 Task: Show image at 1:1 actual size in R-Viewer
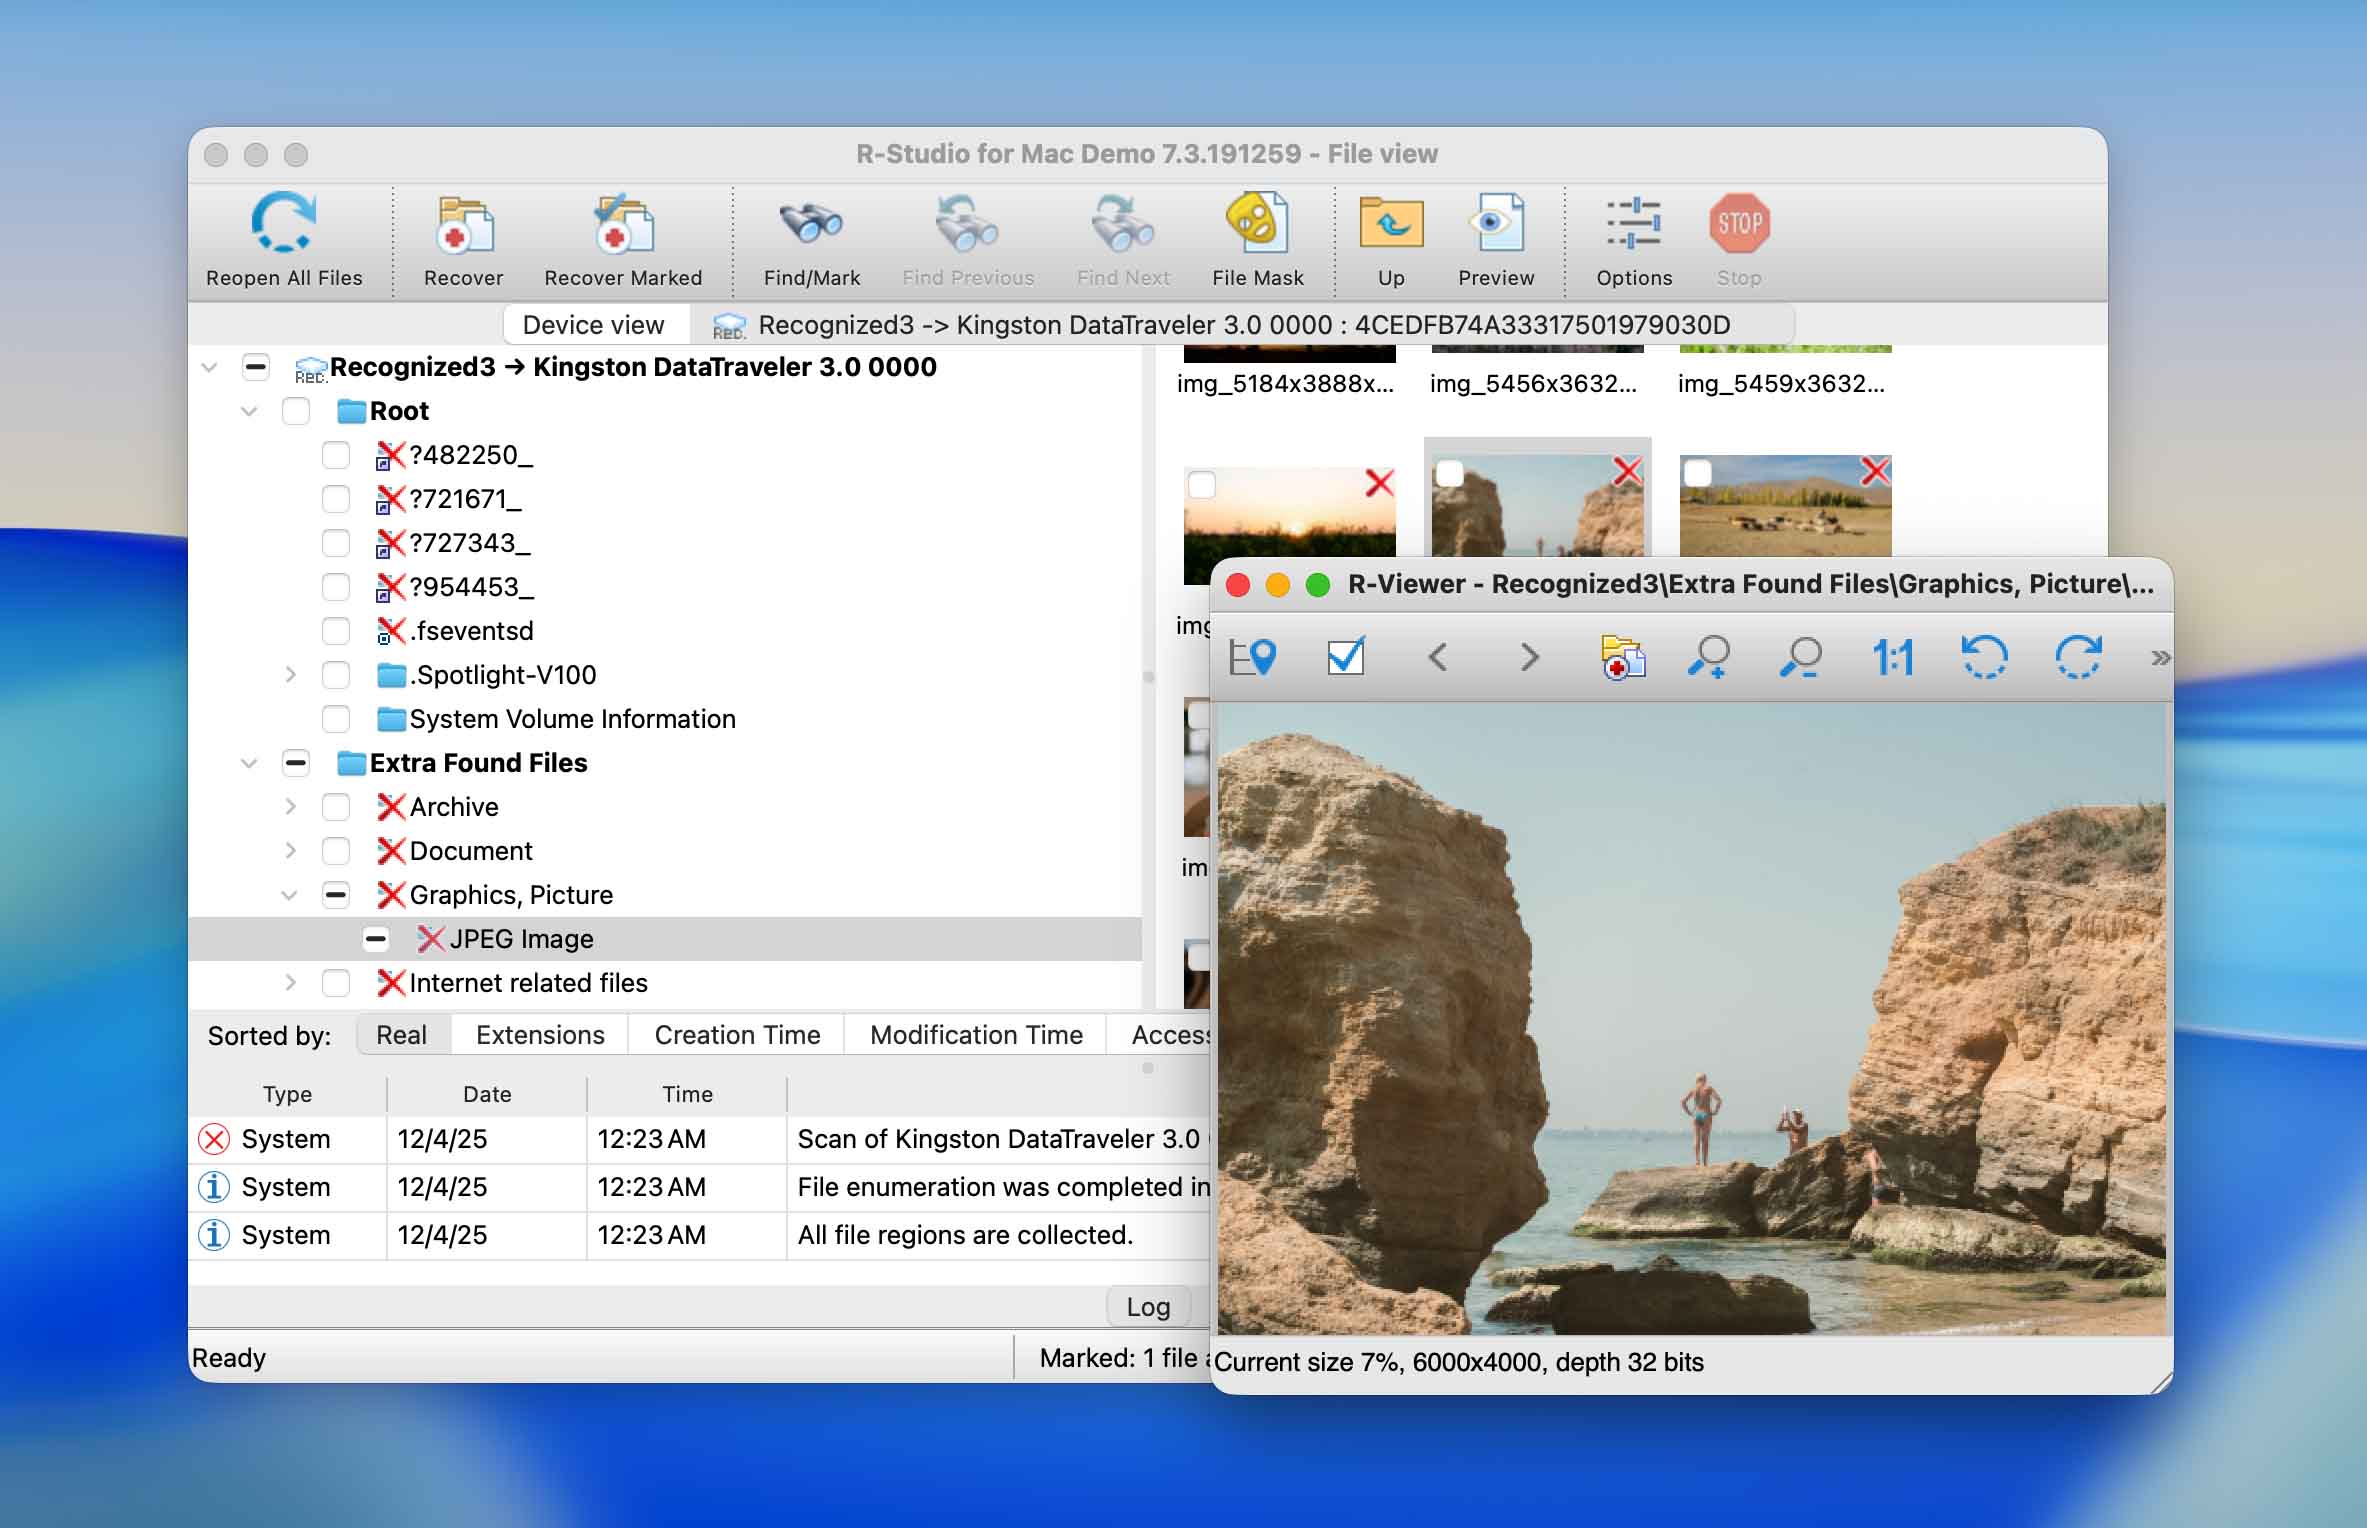1891,658
